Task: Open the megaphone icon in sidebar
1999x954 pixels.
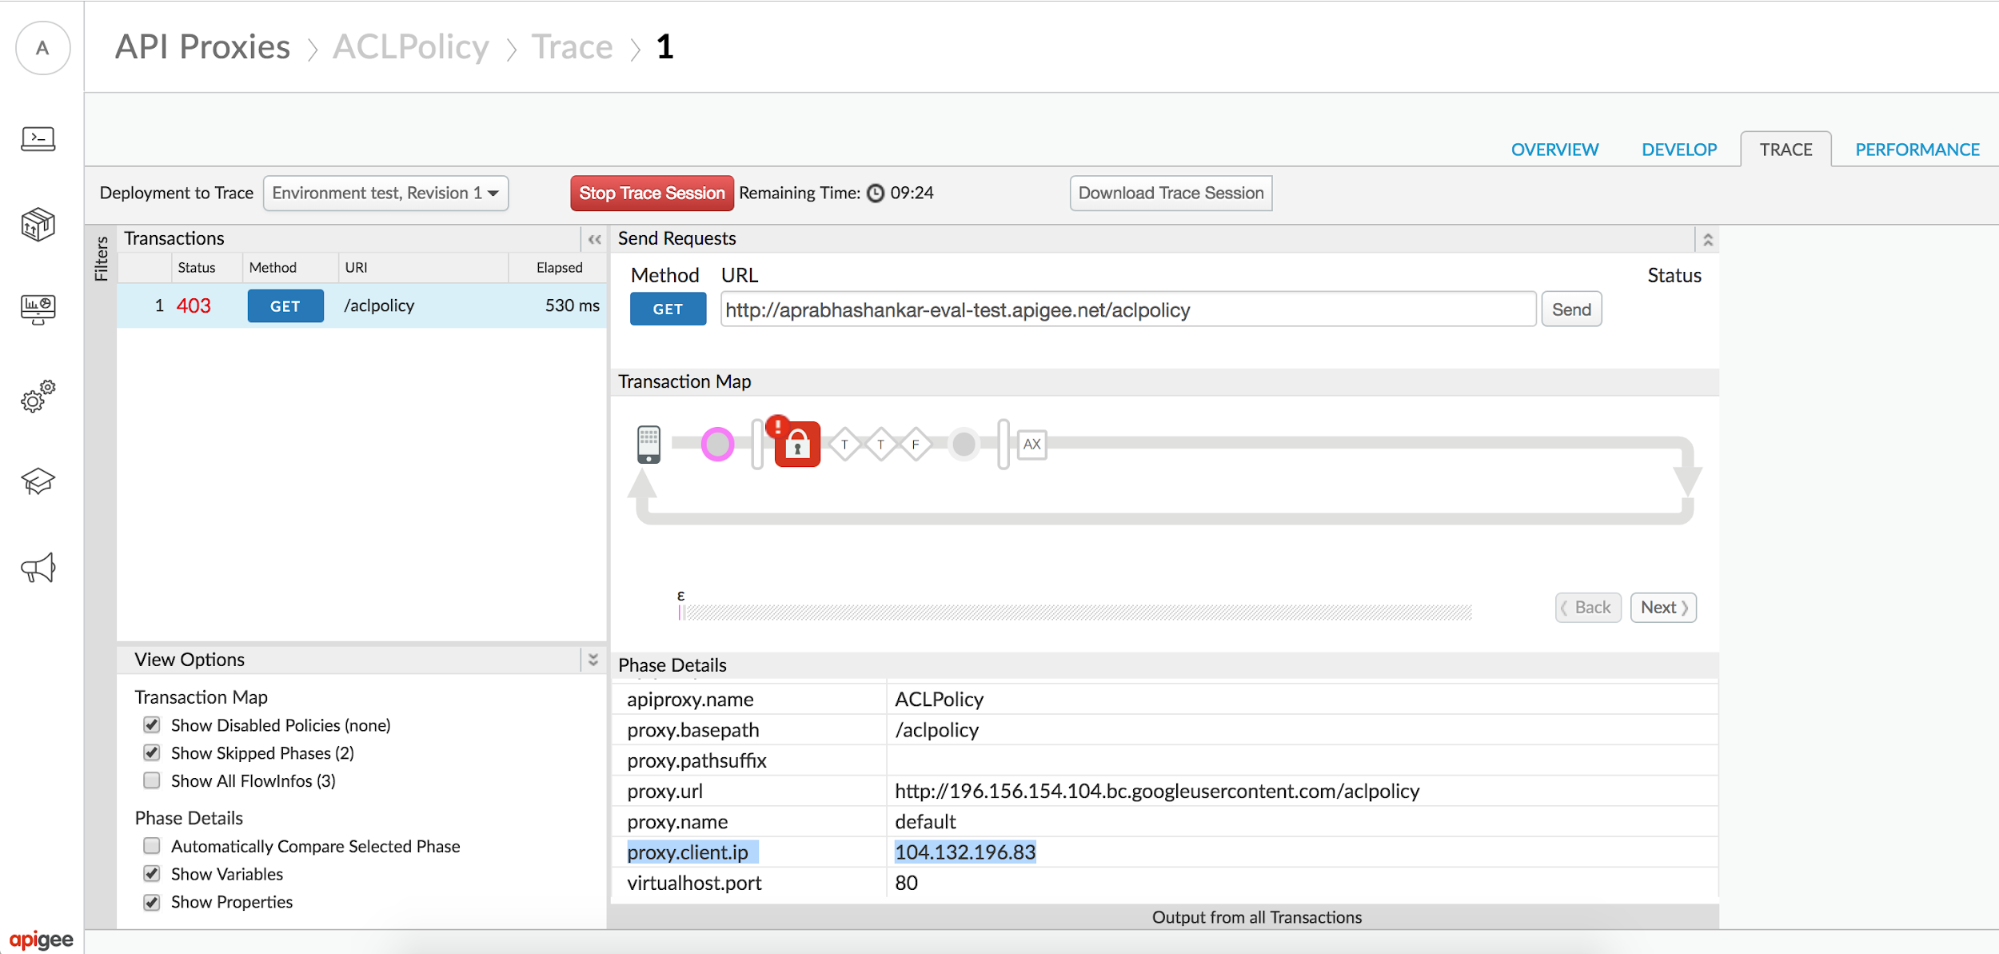Action: pyautogui.click(x=38, y=568)
